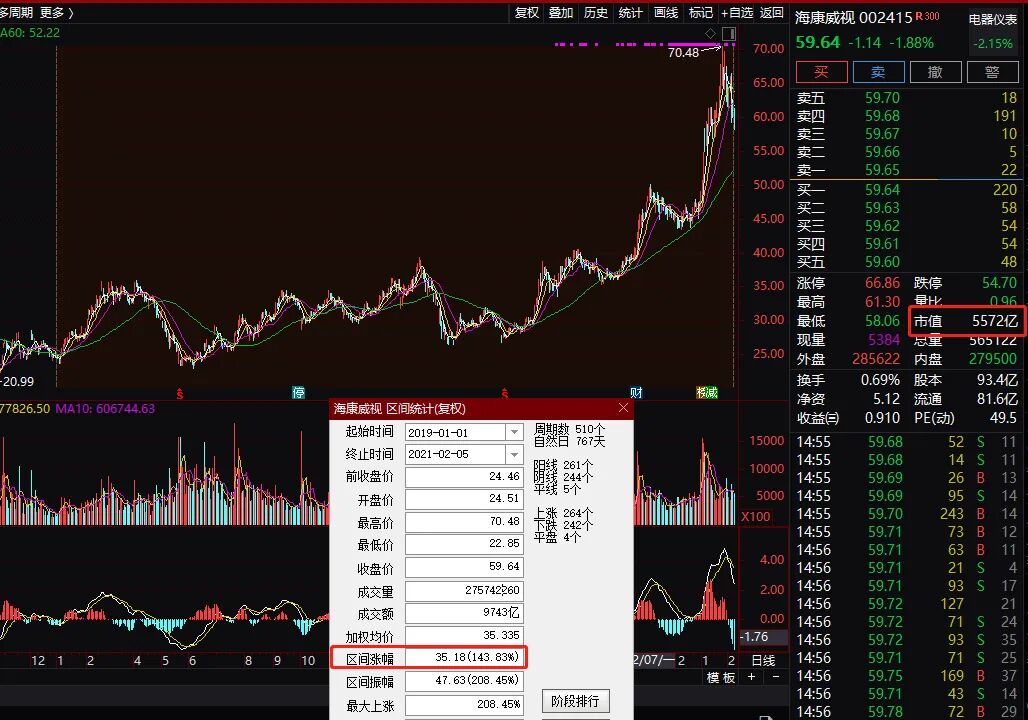Click the 阶段排行 button
Screen dimensions: 1028x720
(575, 701)
